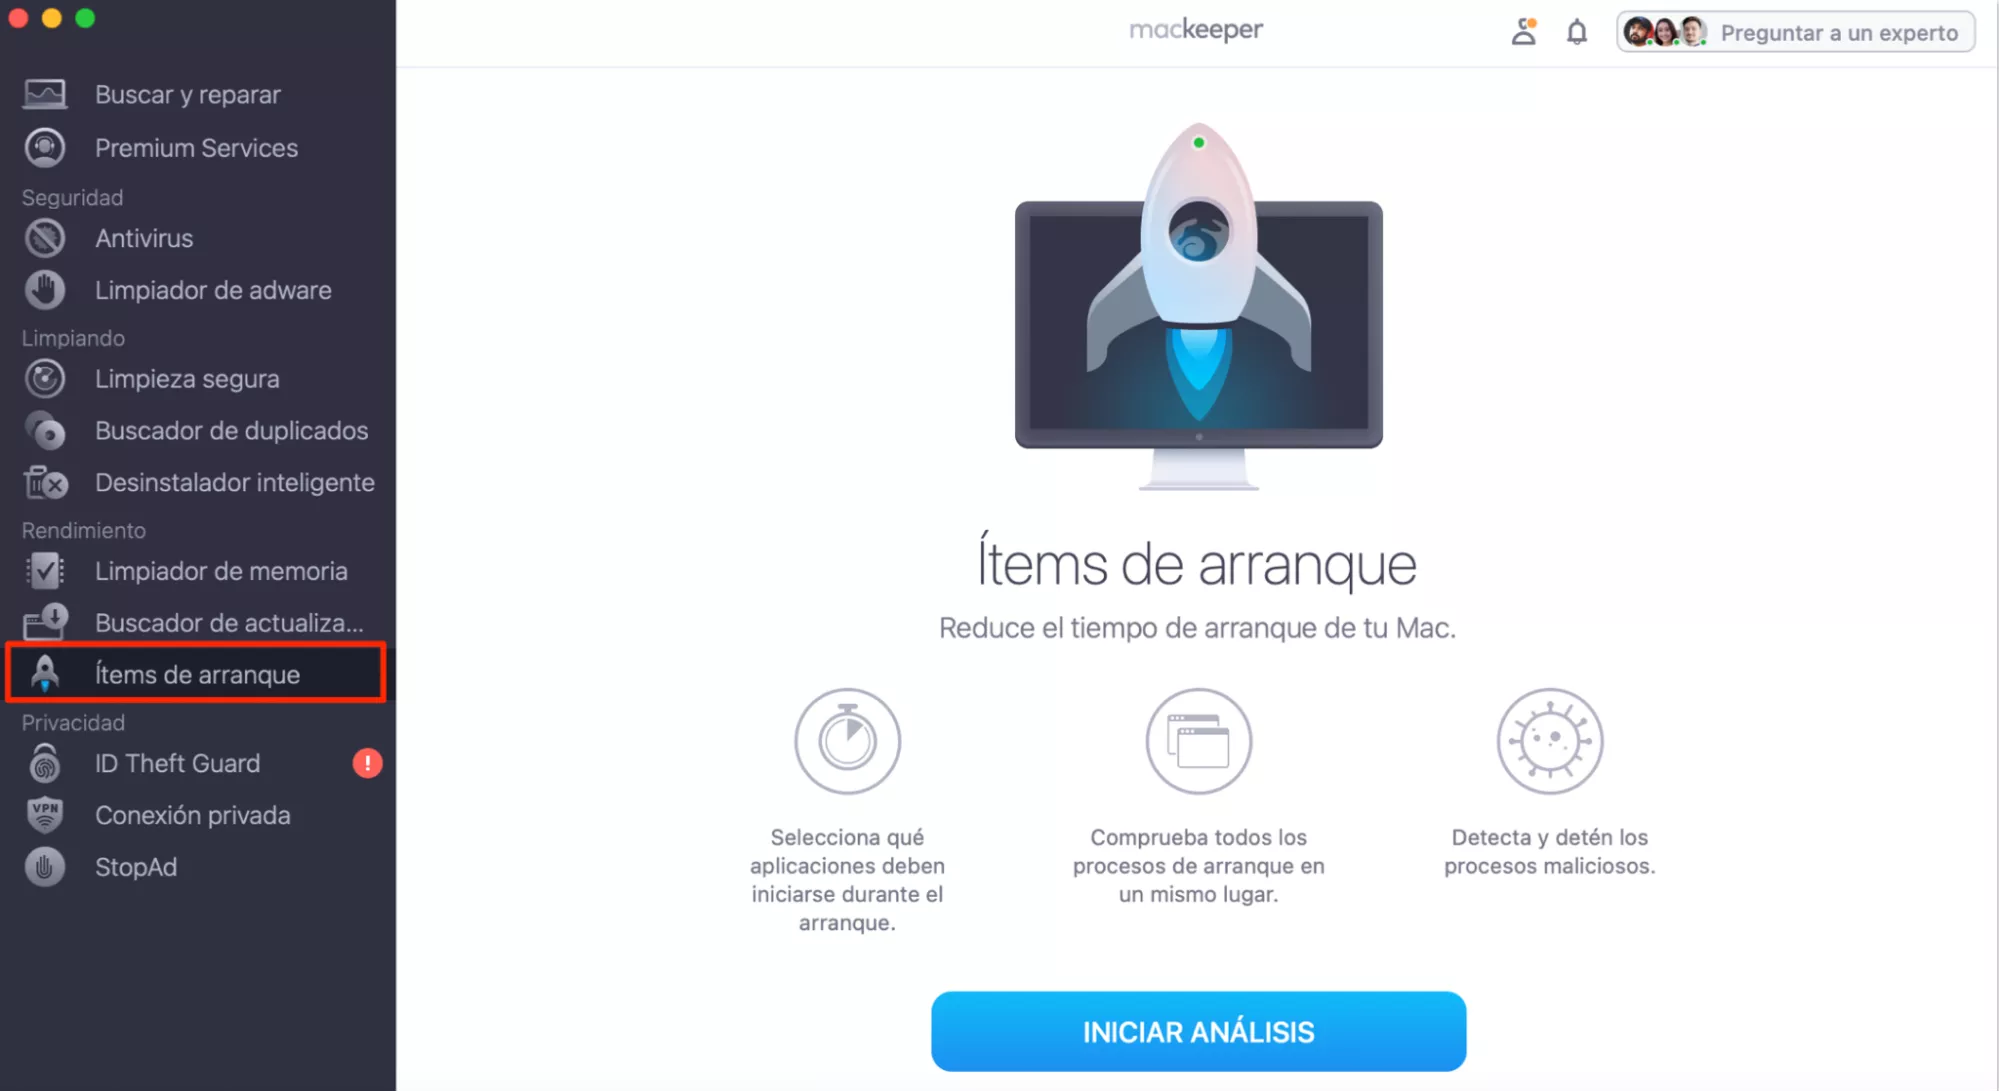Select the VPN Conexión privada icon
The height and width of the screenshot is (1092, 1999).
point(45,815)
